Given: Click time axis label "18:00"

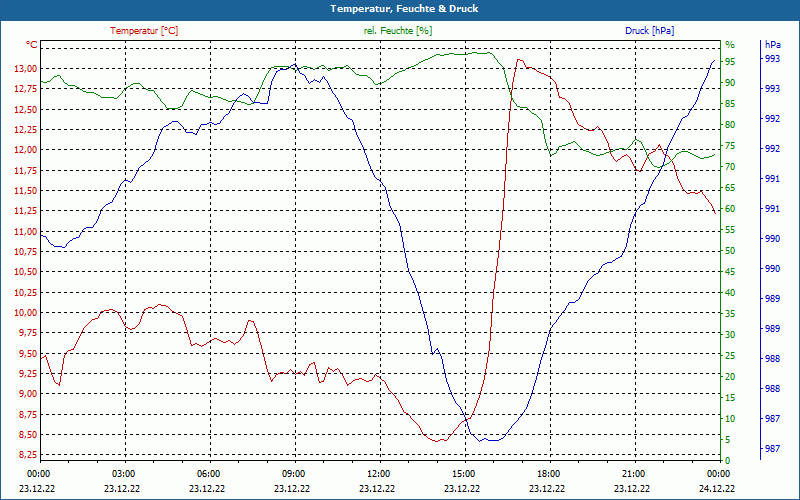Looking at the screenshot, I should coord(548,473).
